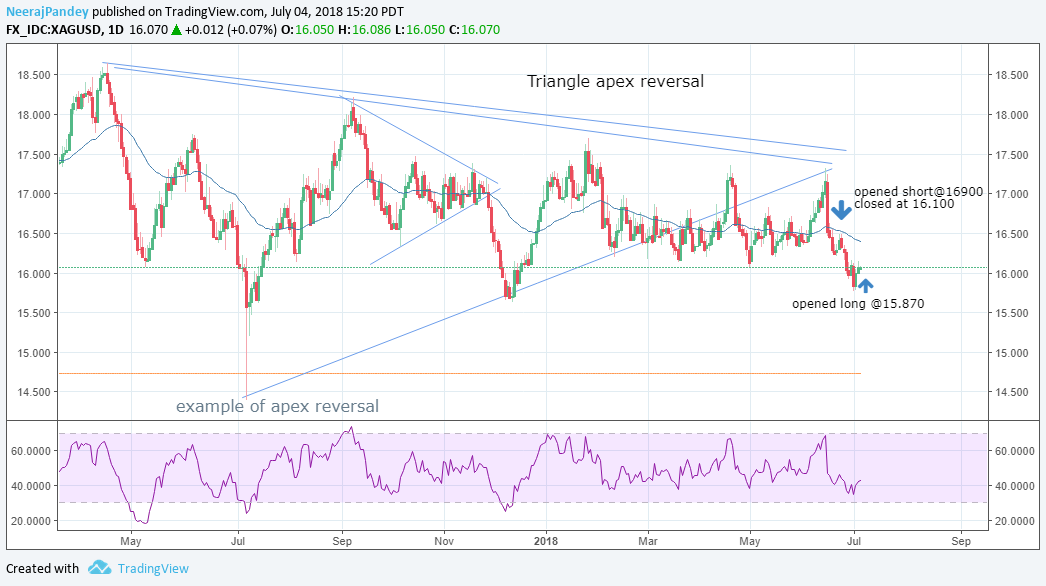Click 14.500 on the left price axis
1046x586 pixels.
click(34, 392)
